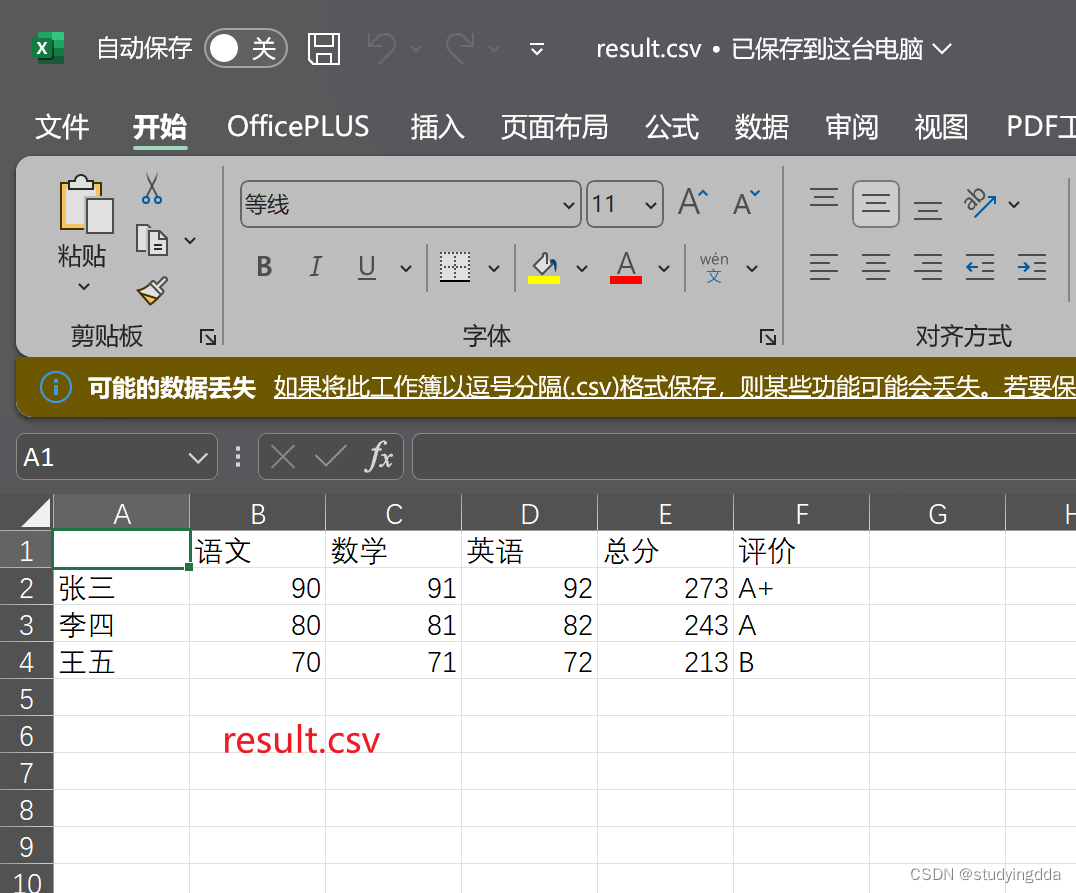Expand underline style options arrow
1076x893 pixels.
pos(406,268)
